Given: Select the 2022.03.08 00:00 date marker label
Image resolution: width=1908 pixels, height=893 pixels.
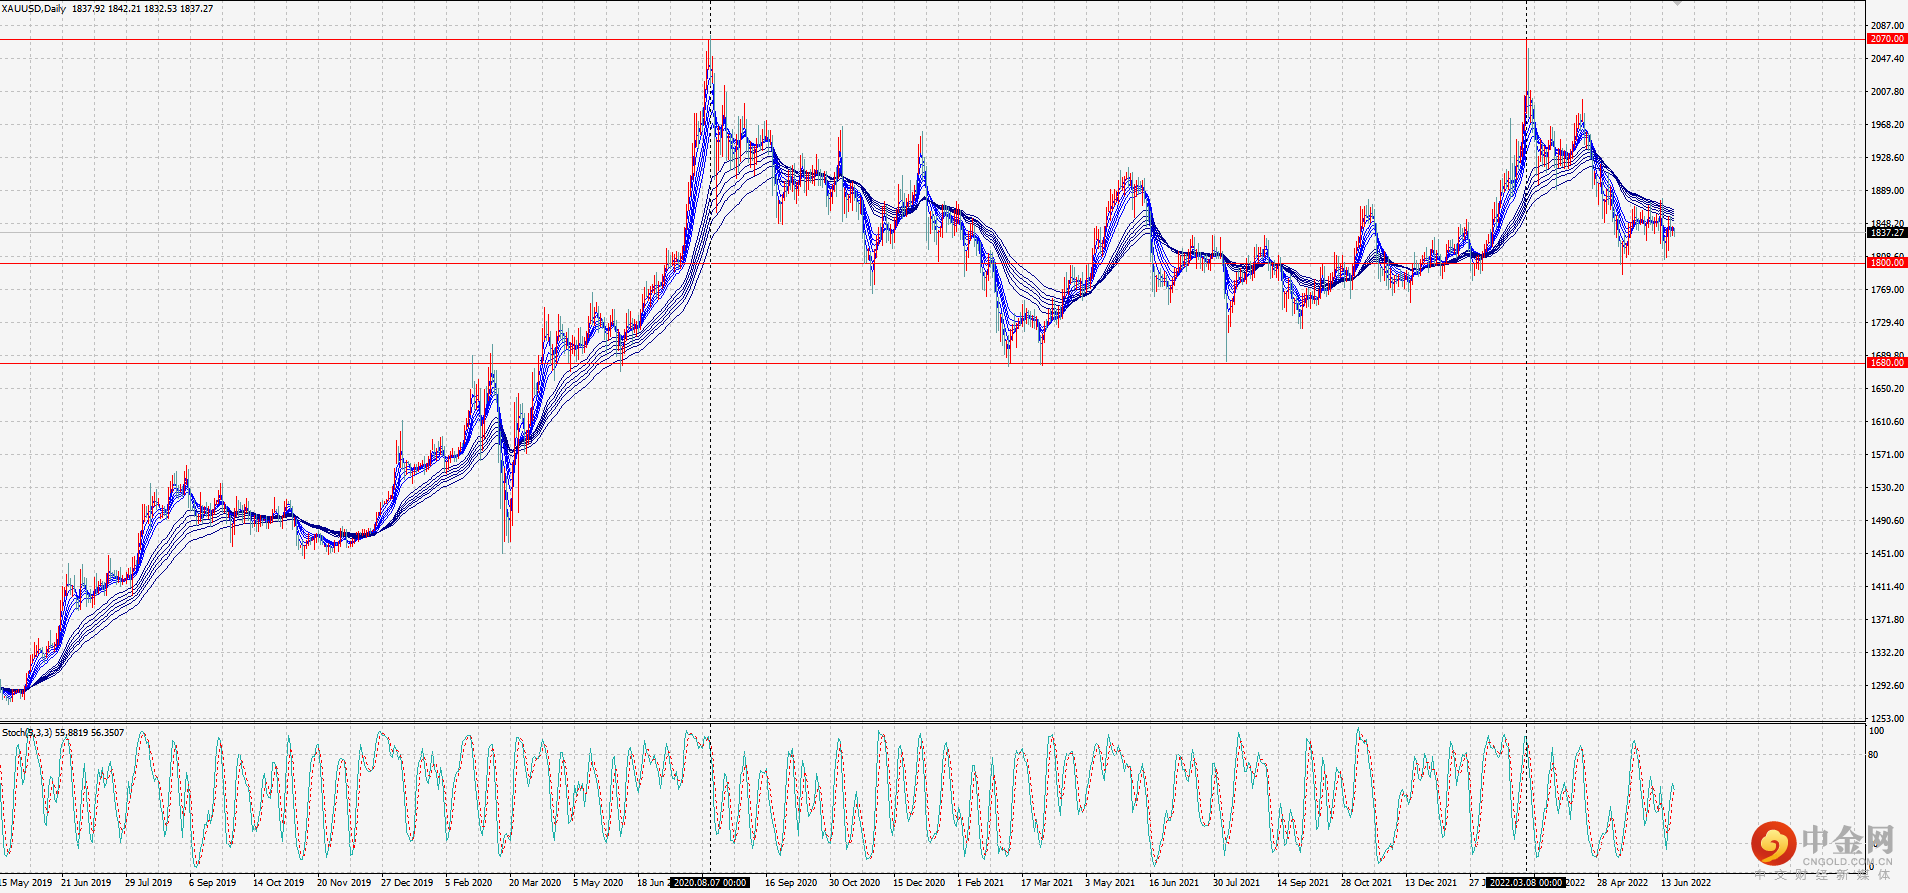Looking at the screenshot, I should [x=1526, y=883].
